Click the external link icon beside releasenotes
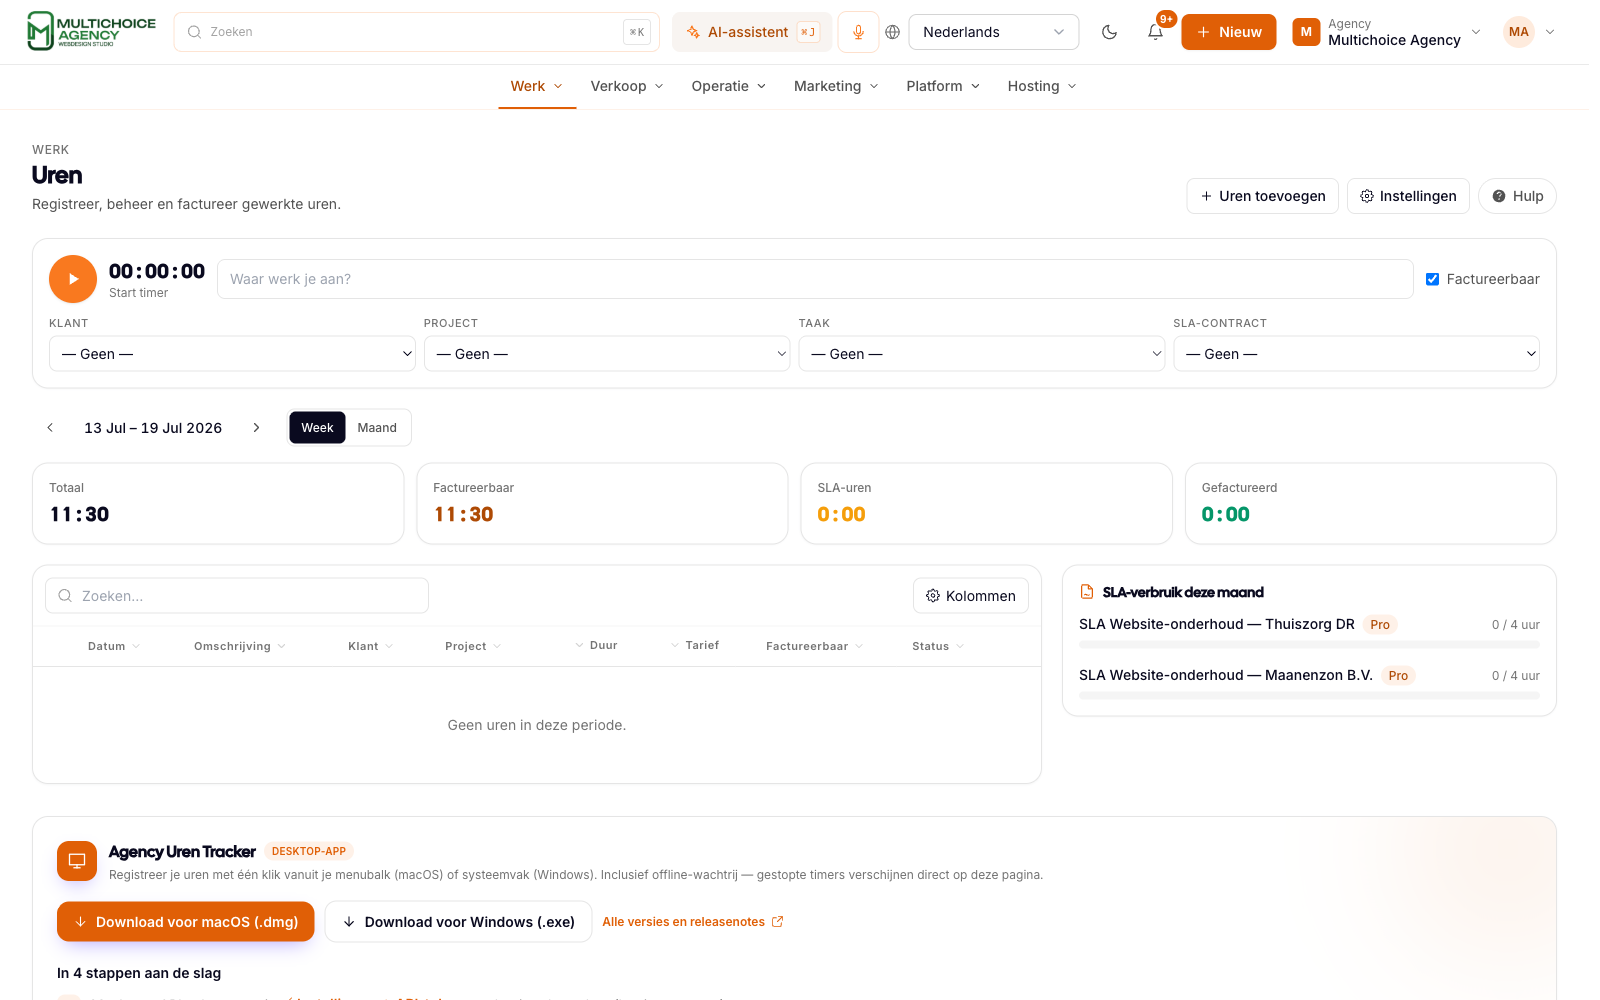1600x1000 pixels. [x=777, y=922]
